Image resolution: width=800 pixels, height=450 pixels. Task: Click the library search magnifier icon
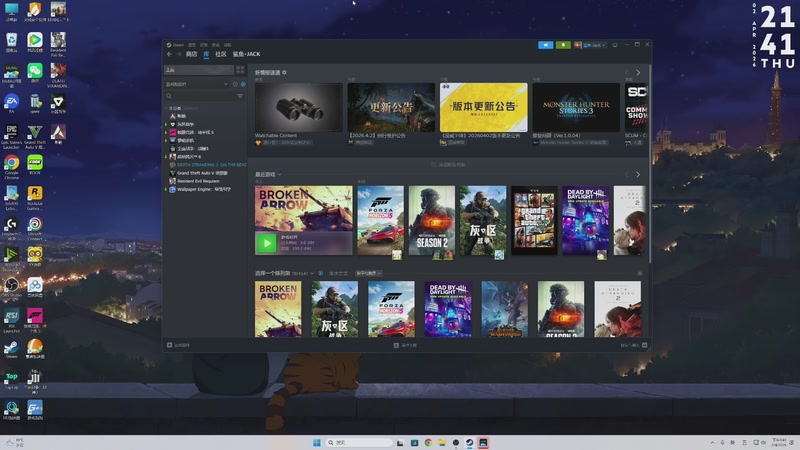(169, 96)
